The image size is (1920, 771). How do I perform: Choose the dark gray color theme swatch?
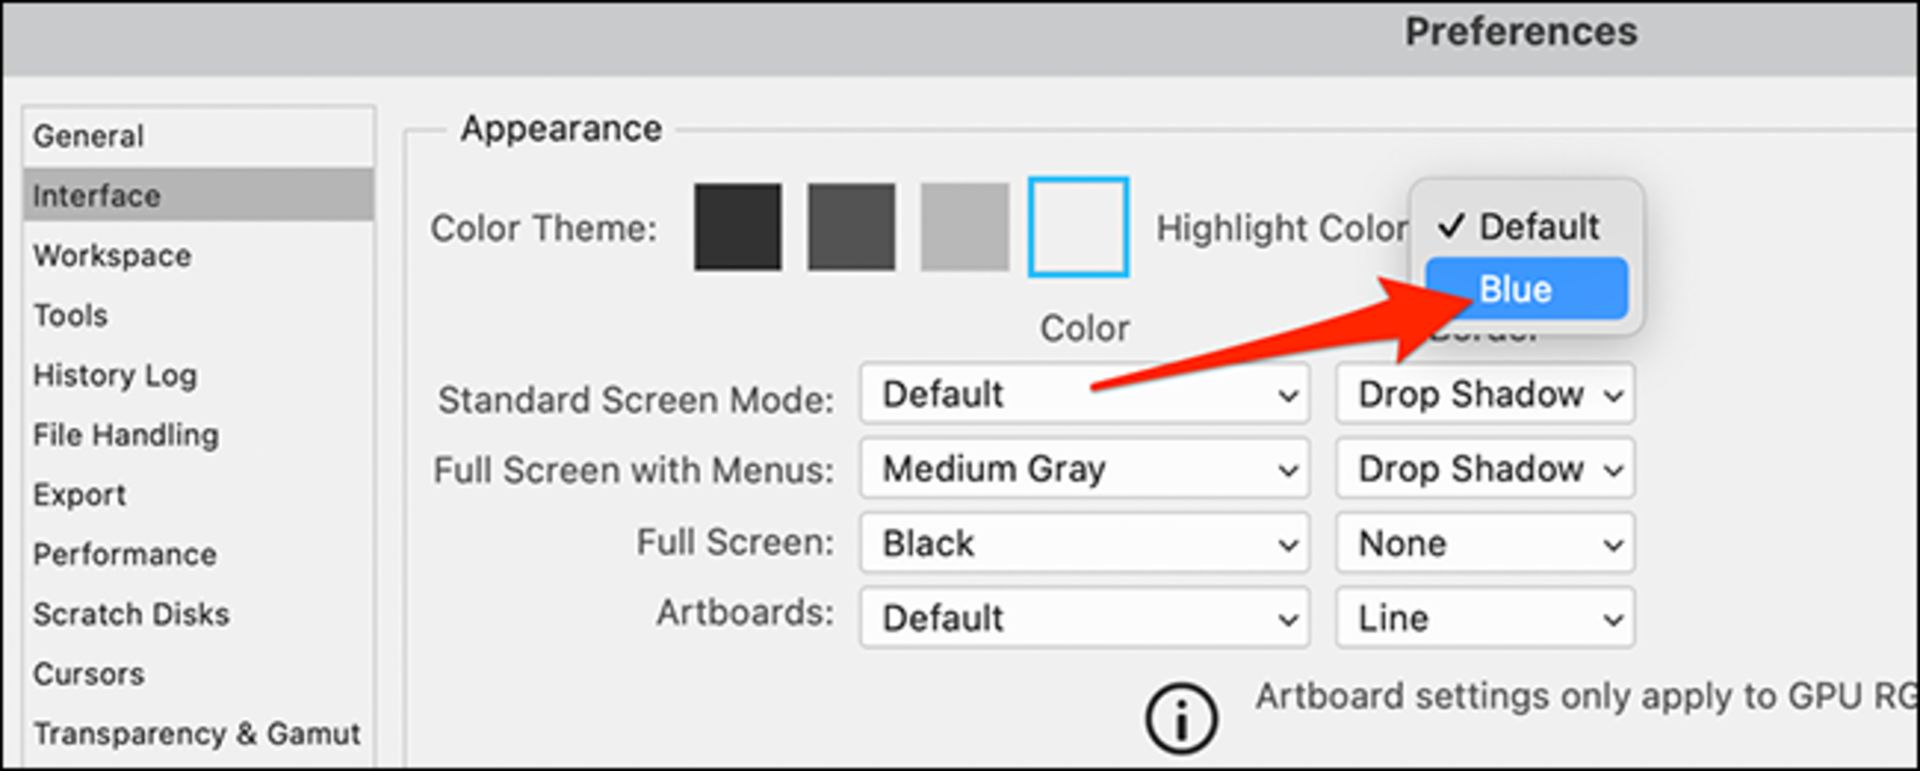click(851, 227)
